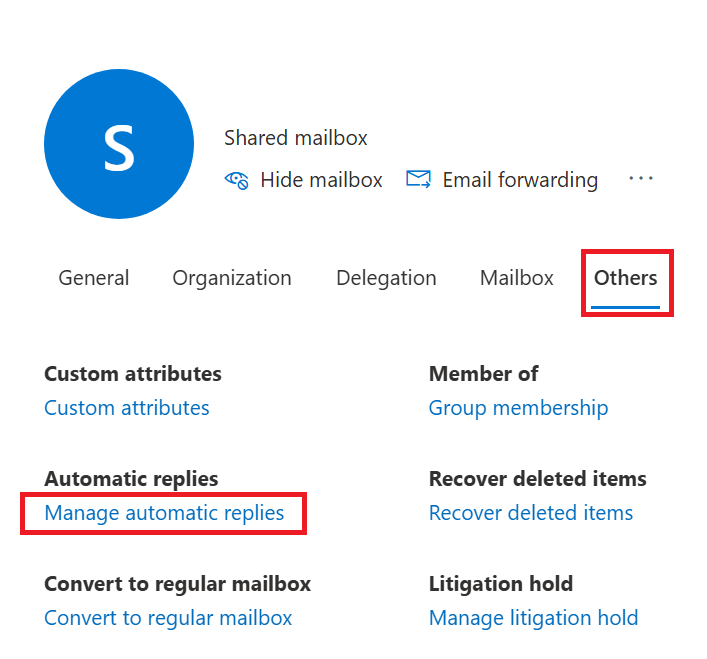Open the more options ellipsis menu

point(641,178)
